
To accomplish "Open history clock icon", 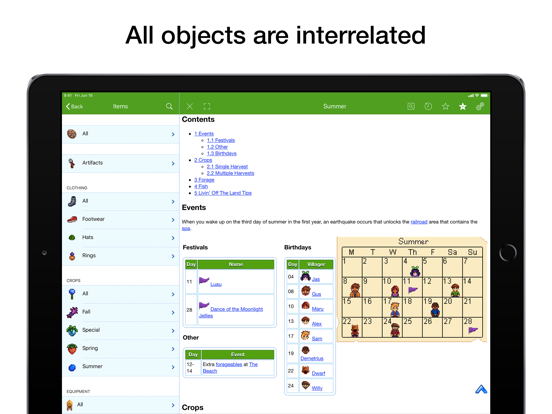I will pos(428,106).
